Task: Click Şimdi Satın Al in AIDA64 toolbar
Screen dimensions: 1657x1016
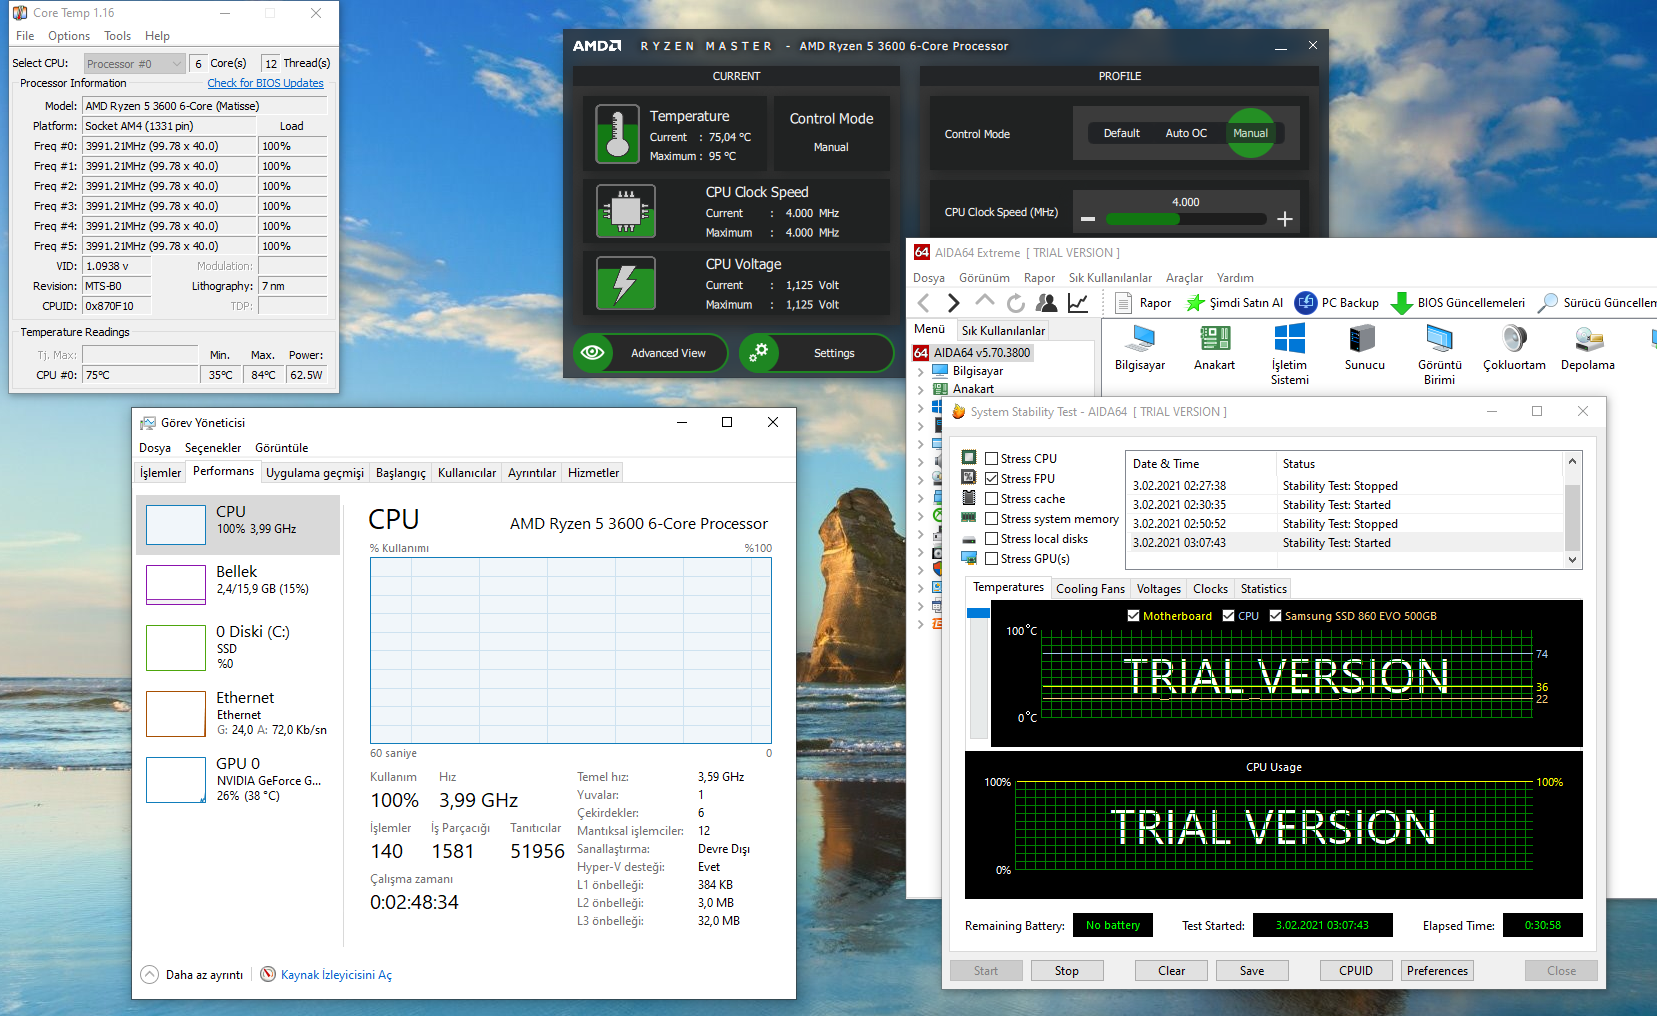Action: [1234, 303]
